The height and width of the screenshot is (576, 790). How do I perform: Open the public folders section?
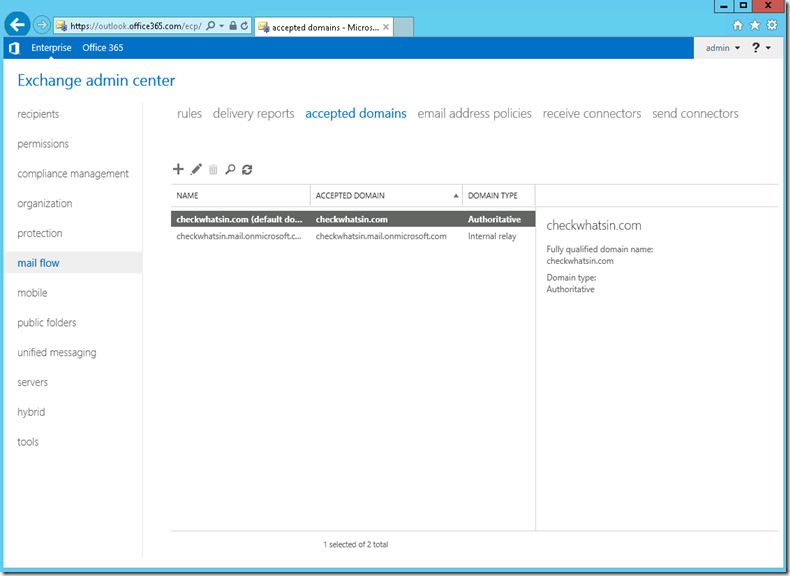47,323
